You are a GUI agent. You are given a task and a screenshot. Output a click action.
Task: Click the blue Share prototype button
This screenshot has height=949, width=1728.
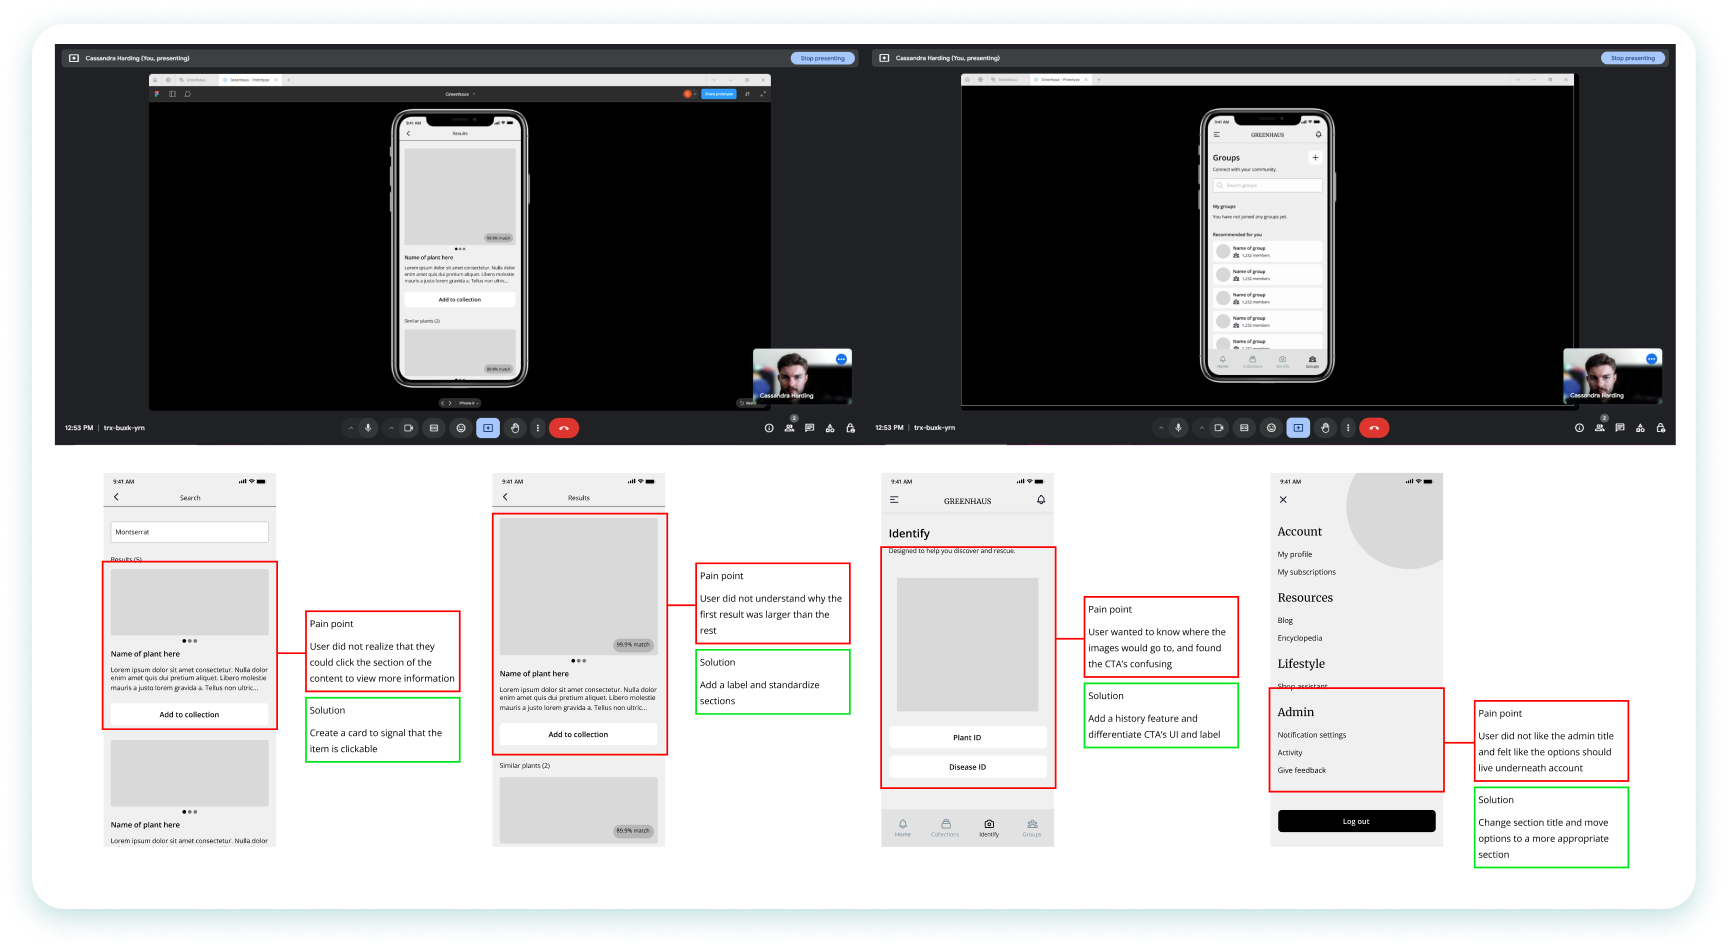coord(718,94)
